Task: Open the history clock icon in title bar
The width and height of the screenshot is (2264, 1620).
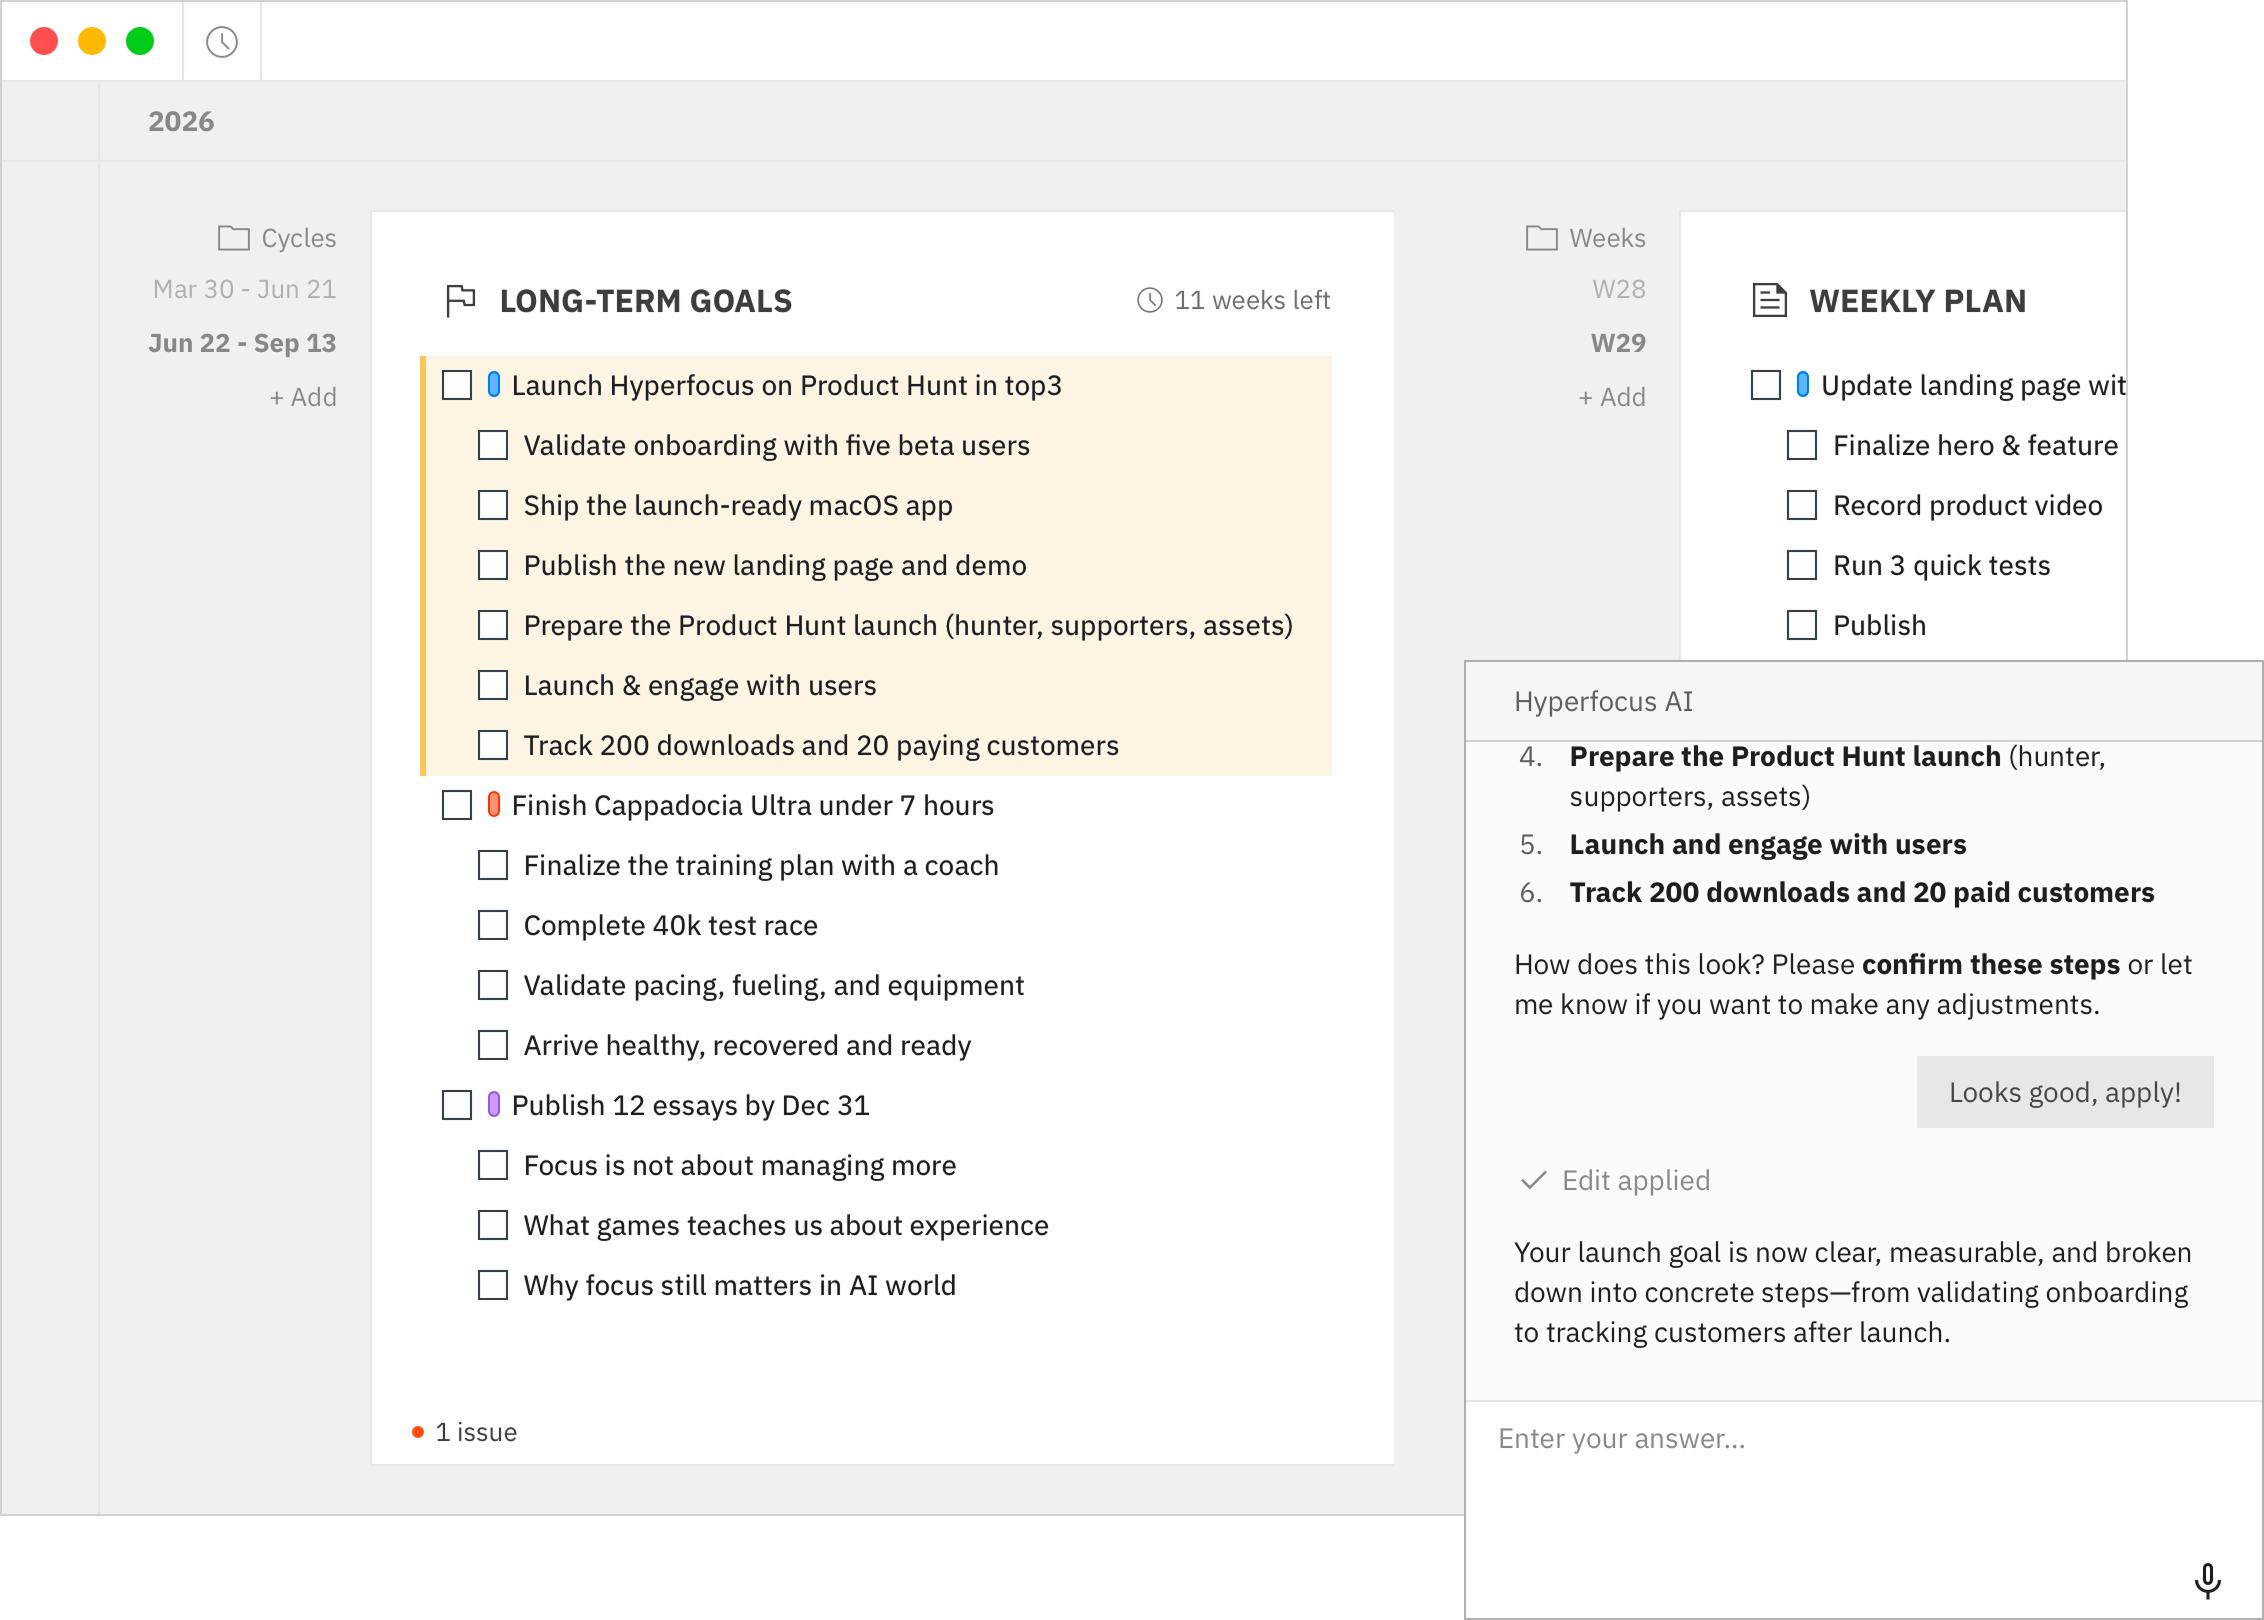Action: 222,42
